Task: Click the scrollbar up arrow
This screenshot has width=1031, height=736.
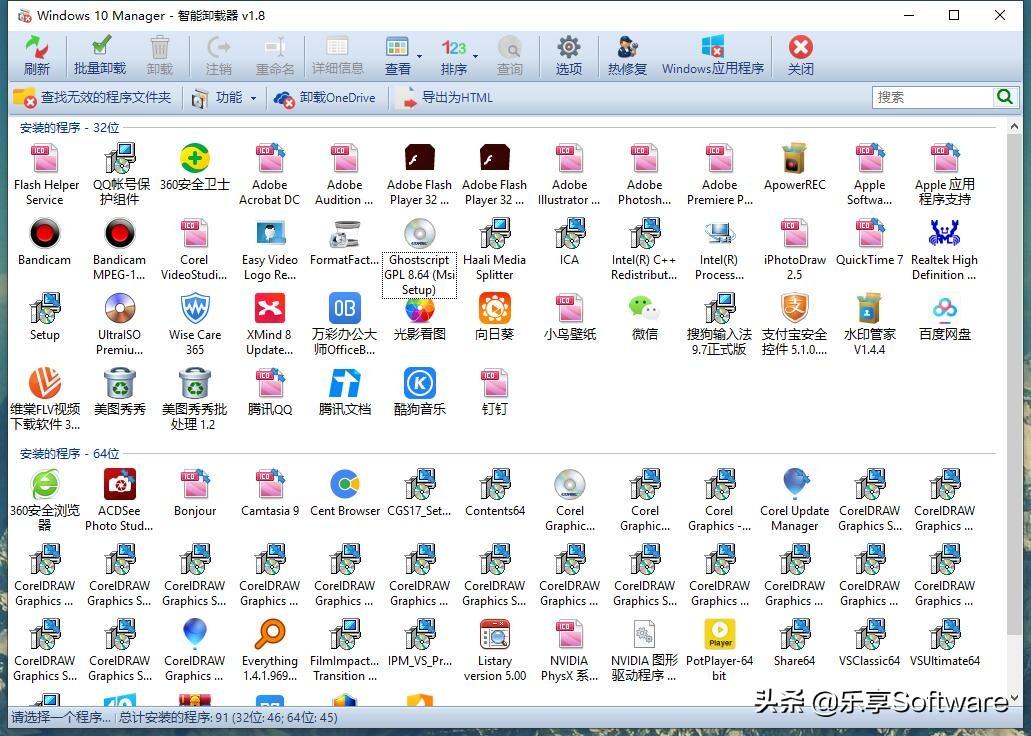Action: [x=1013, y=126]
